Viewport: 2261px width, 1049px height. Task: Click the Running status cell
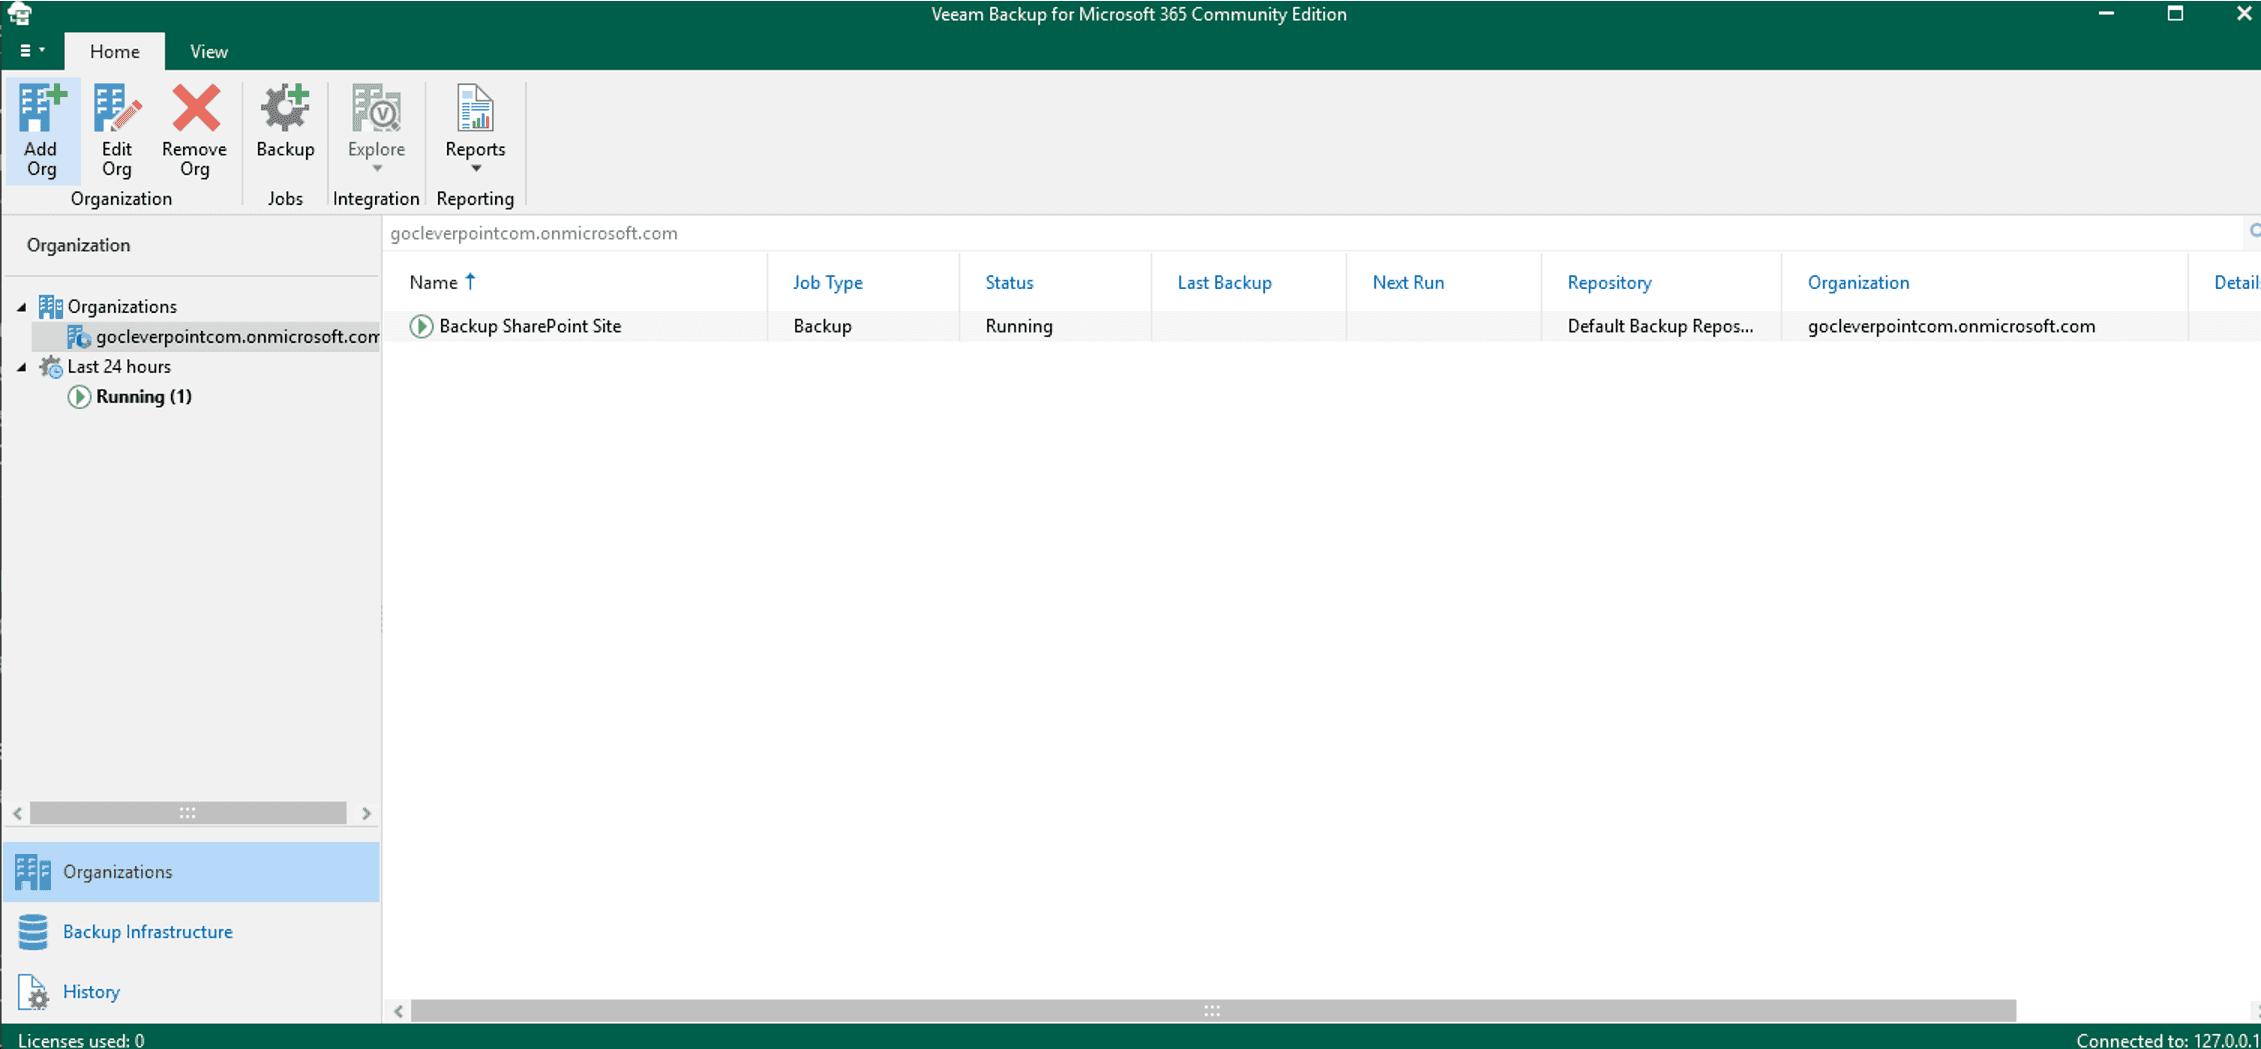[1019, 326]
